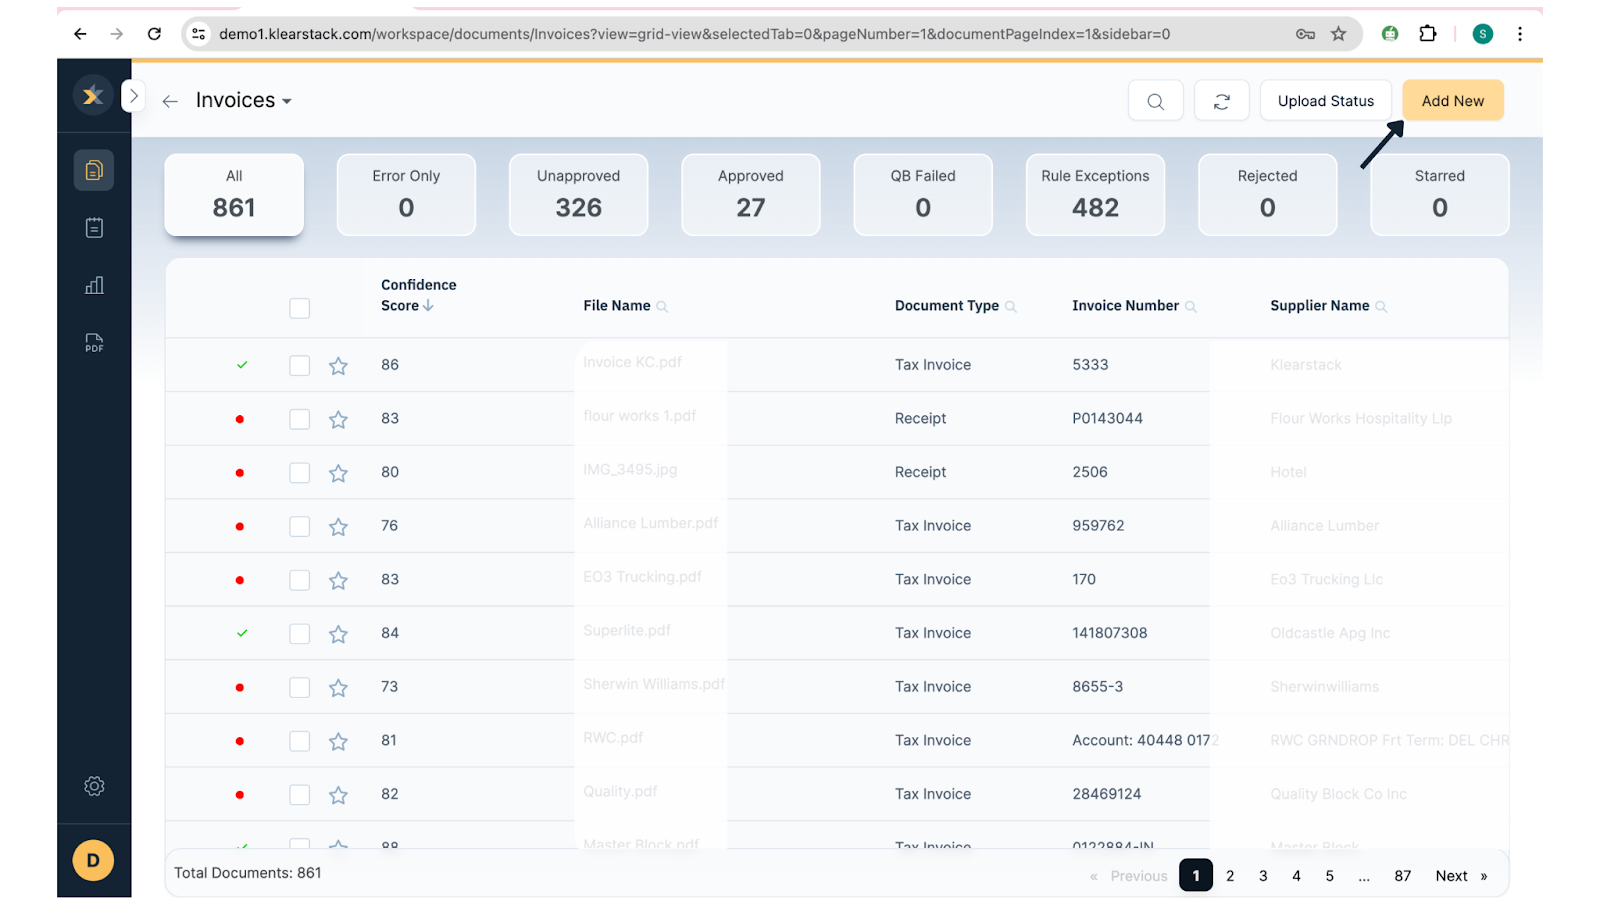Viewport: 1600px width, 905px height.
Task: Star the Quality.pdf row
Action: (x=338, y=795)
